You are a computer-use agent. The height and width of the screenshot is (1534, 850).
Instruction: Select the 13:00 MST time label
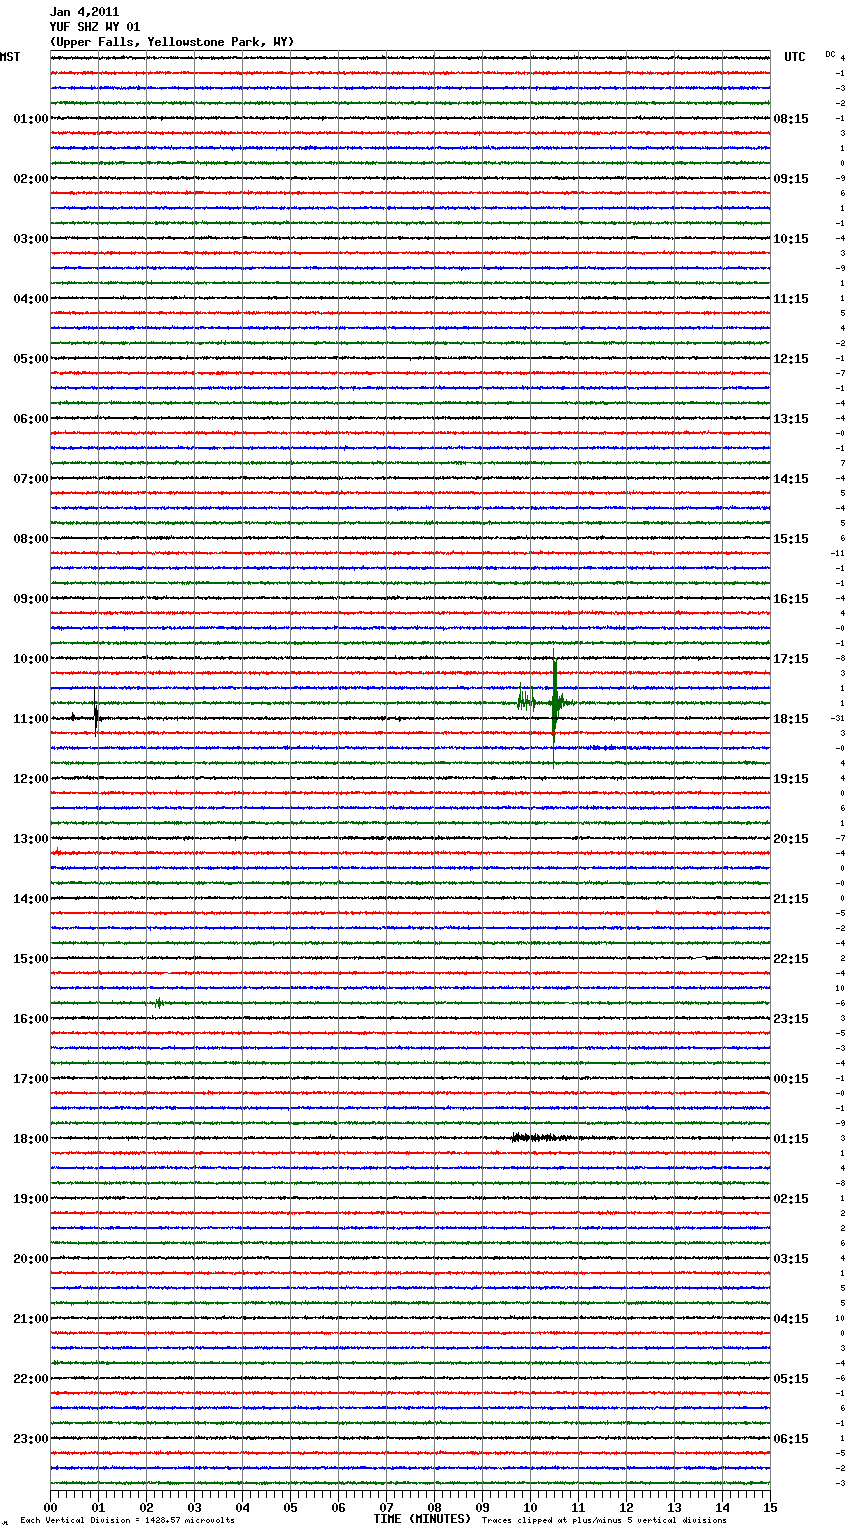(x=31, y=839)
